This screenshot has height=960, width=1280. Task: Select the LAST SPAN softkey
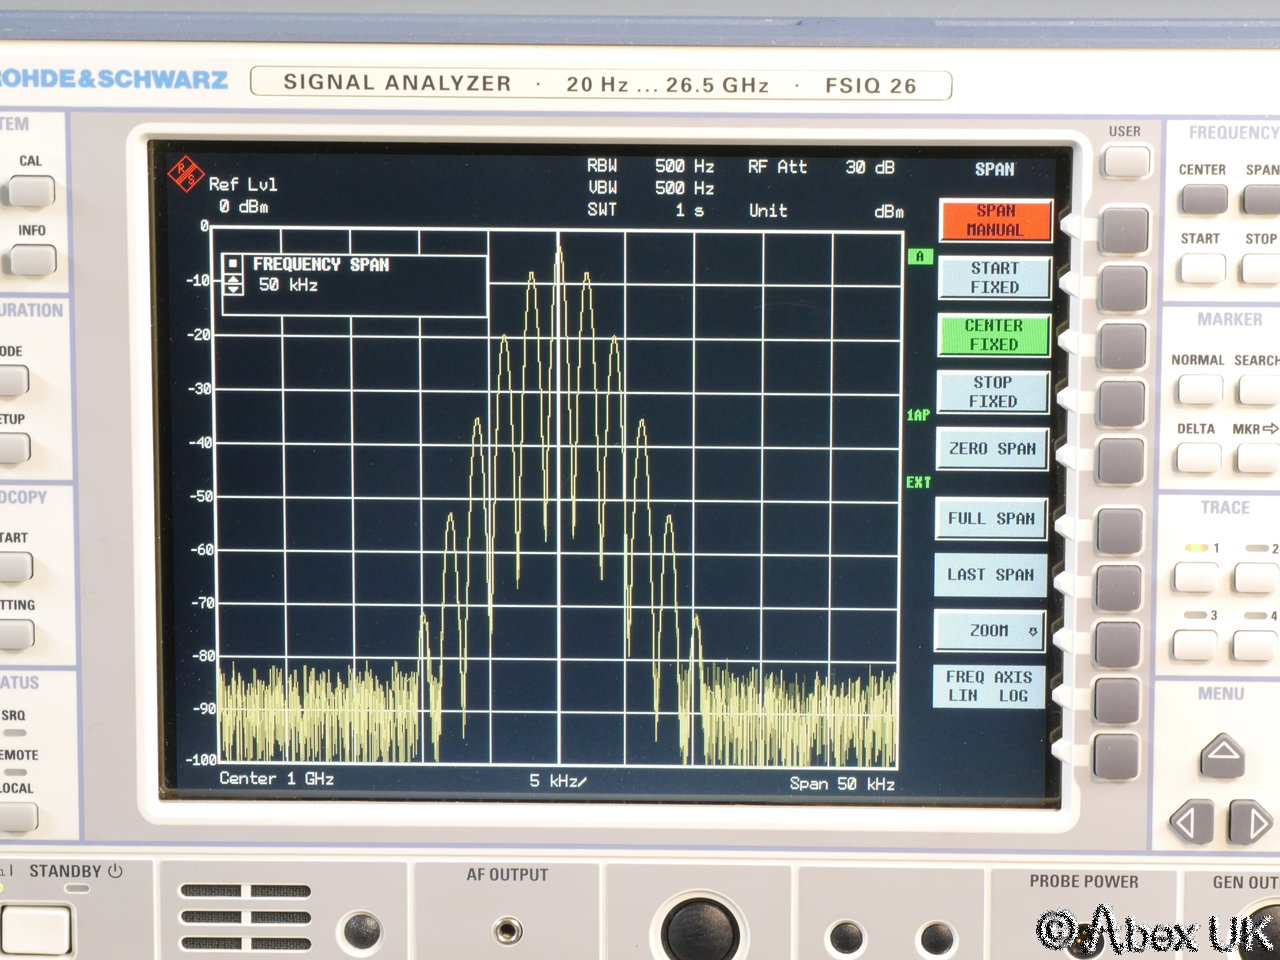click(990, 575)
